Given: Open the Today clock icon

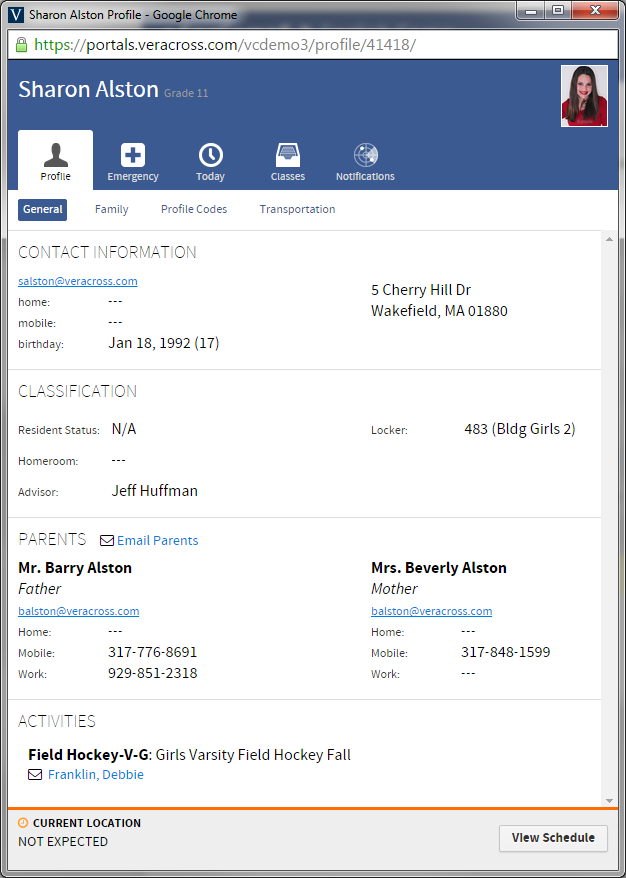Looking at the screenshot, I should 210,156.
